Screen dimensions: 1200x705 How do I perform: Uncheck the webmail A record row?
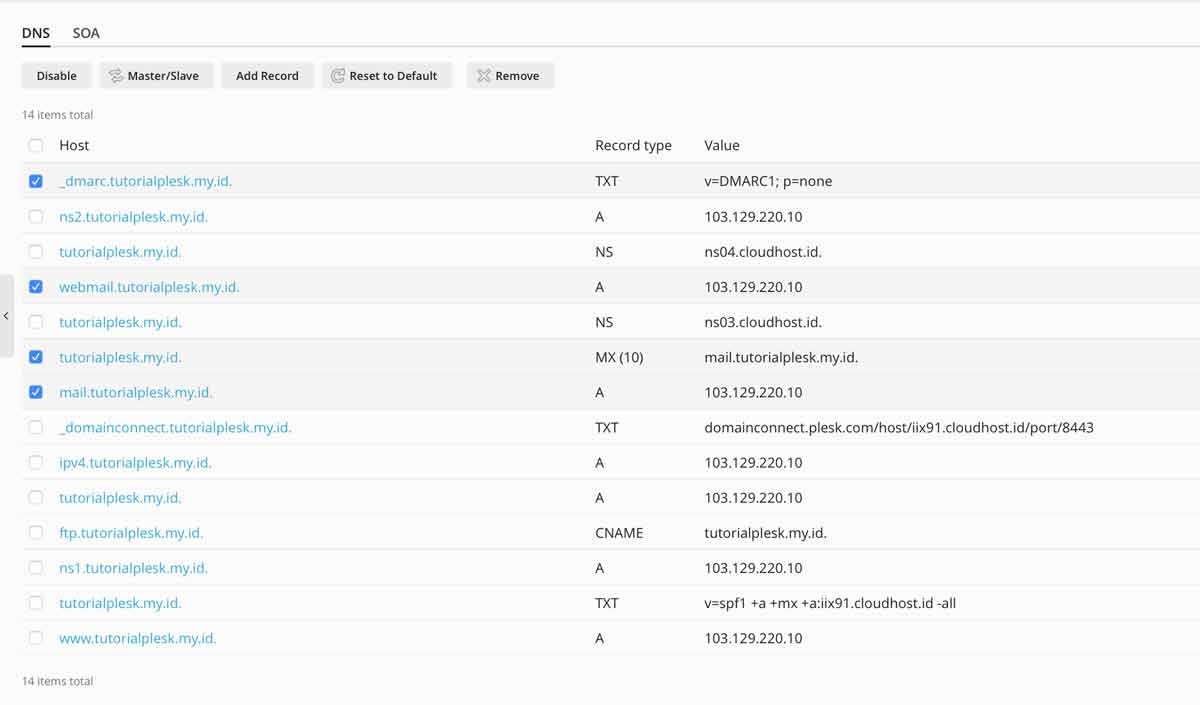click(x=36, y=286)
